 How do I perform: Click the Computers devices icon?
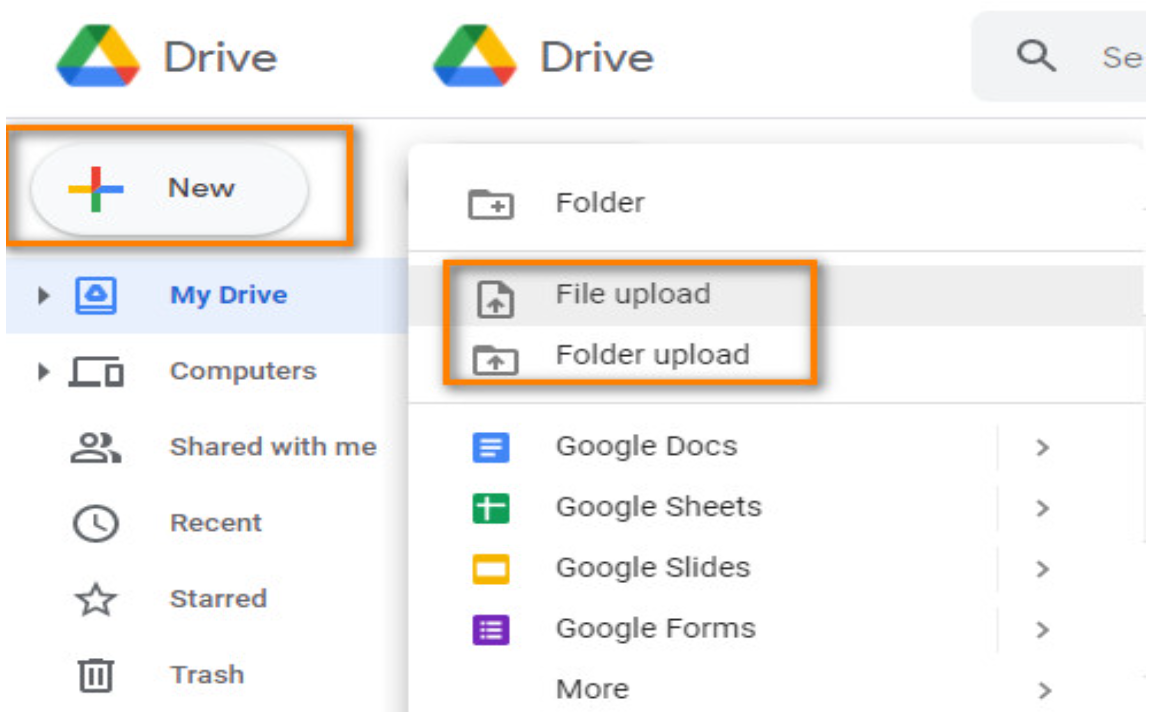[96, 371]
